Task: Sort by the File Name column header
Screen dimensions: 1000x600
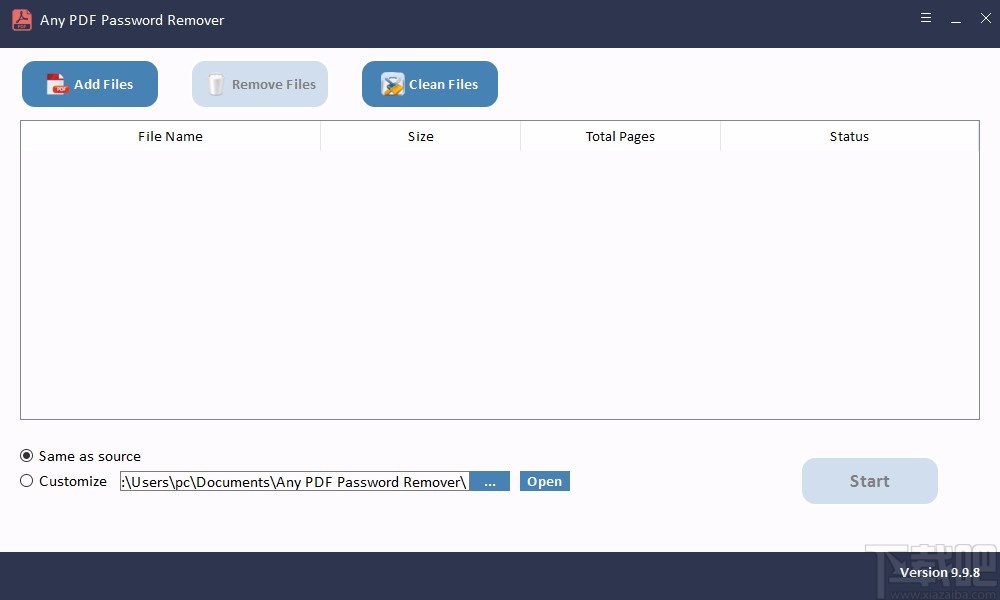Action: 170,136
